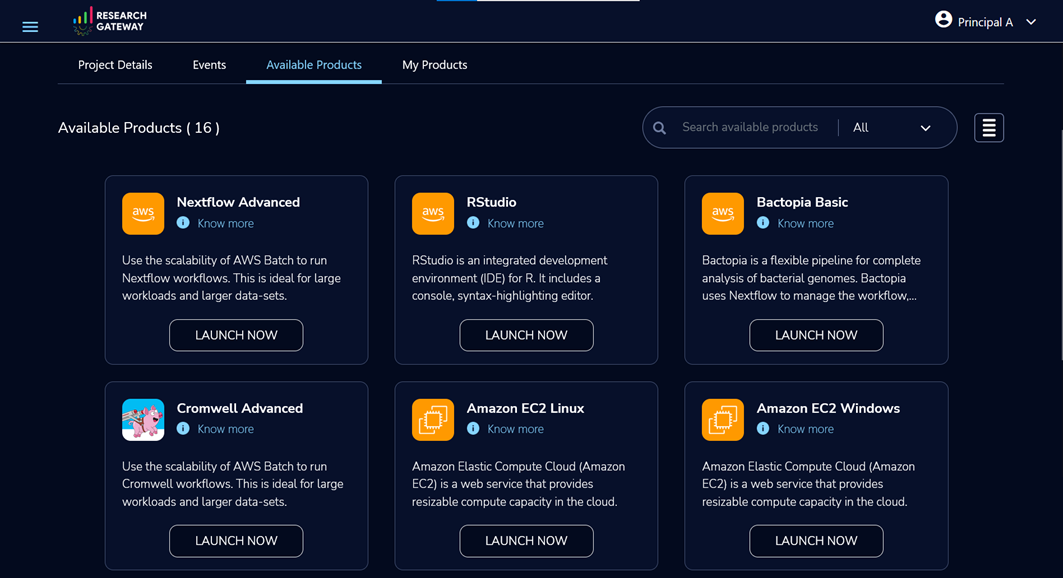
Task: Click the Research Gateway logo
Action: tap(110, 21)
